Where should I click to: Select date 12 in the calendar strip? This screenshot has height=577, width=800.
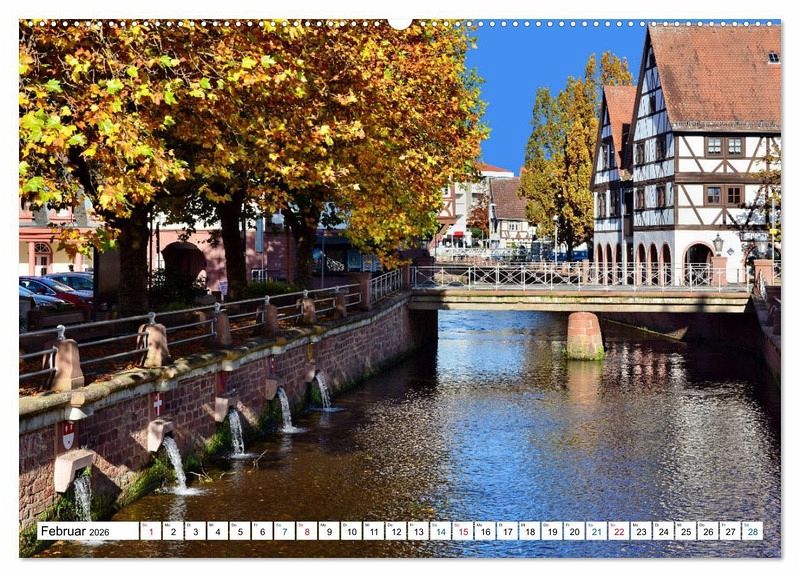click(396, 531)
